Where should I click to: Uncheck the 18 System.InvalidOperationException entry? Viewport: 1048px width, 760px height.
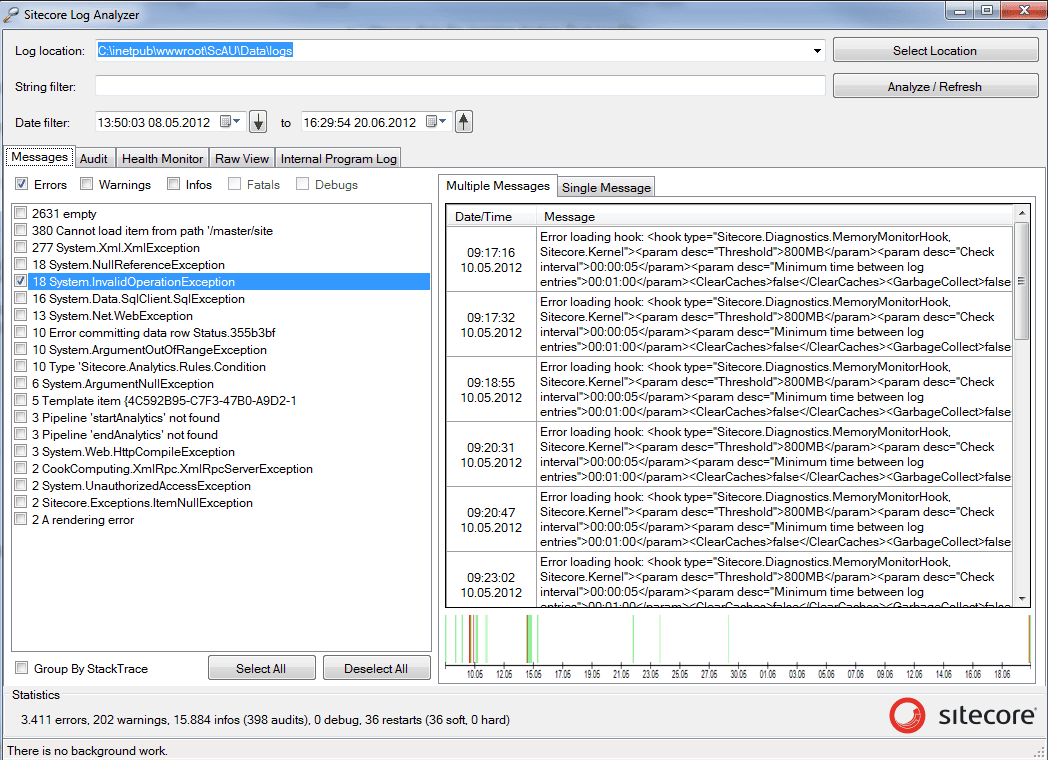coord(21,281)
